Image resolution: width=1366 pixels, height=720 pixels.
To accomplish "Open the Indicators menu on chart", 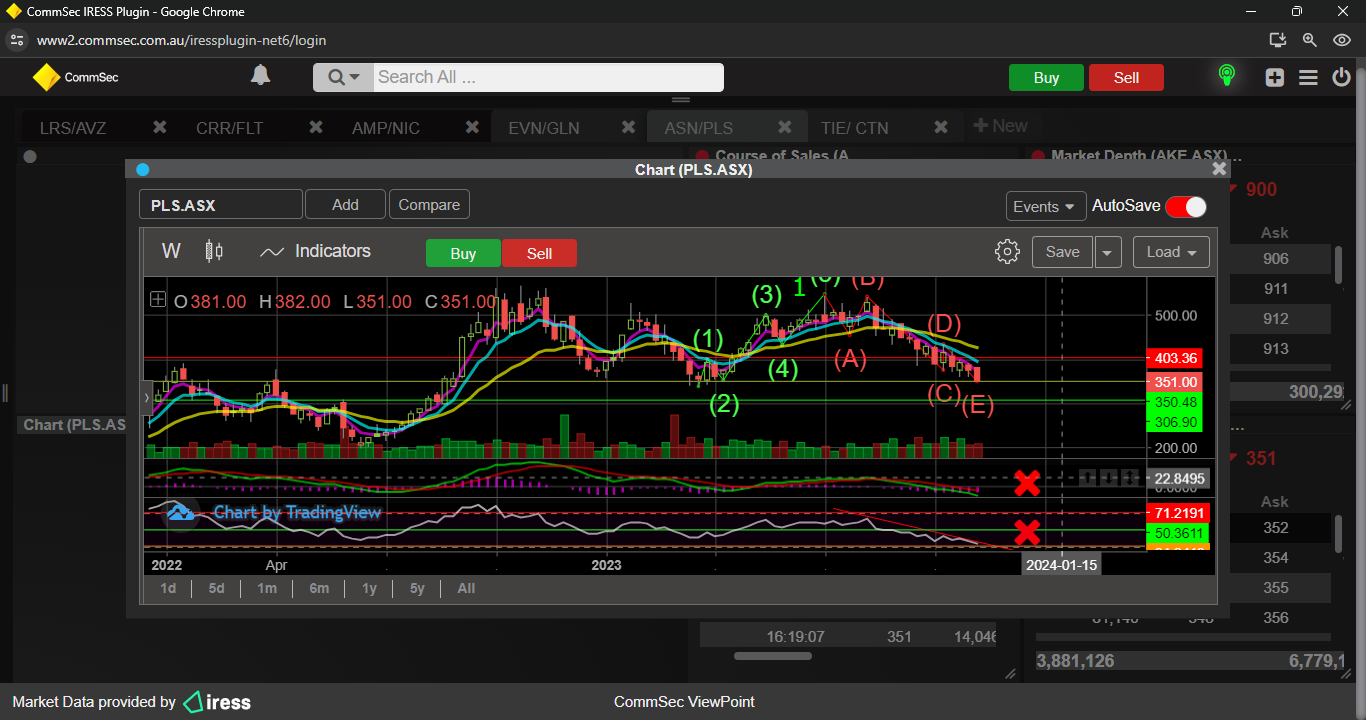I will click(x=315, y=252).
